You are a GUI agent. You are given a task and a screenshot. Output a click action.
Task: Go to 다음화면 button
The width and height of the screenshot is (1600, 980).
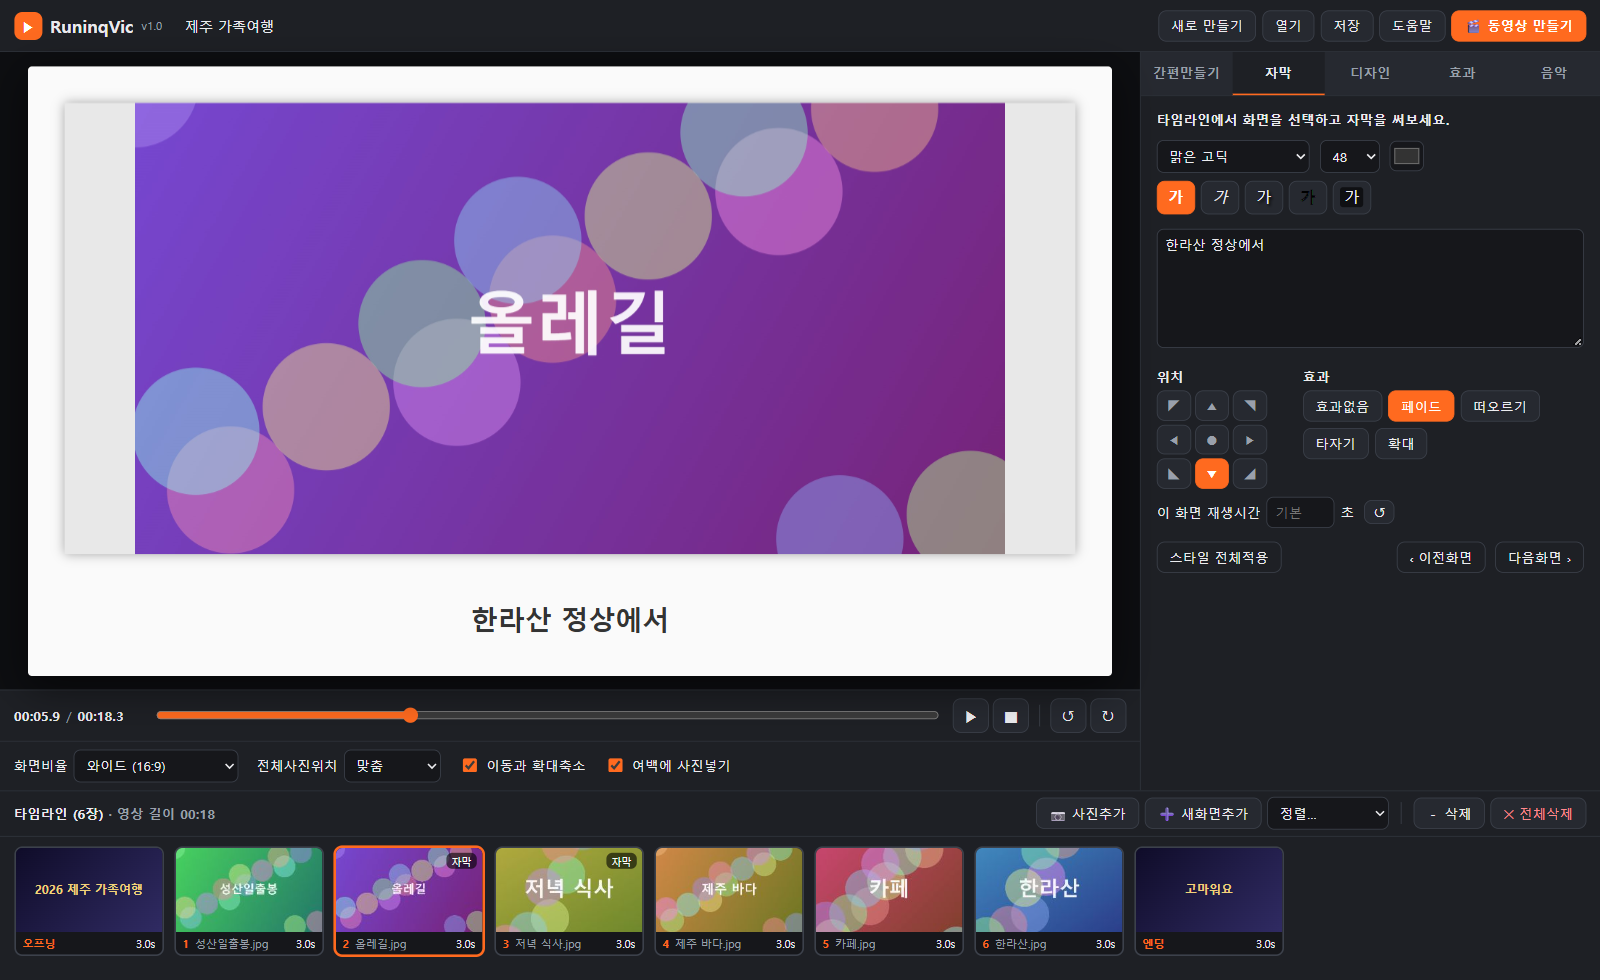click(x=1539, y=557)
